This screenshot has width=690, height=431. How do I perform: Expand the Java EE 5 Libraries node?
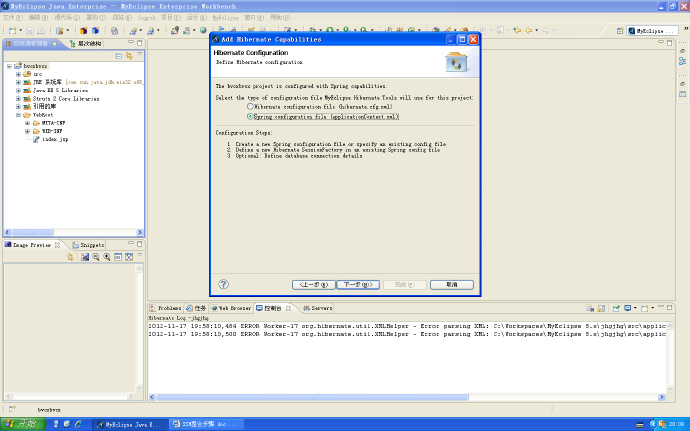(18, 90)
